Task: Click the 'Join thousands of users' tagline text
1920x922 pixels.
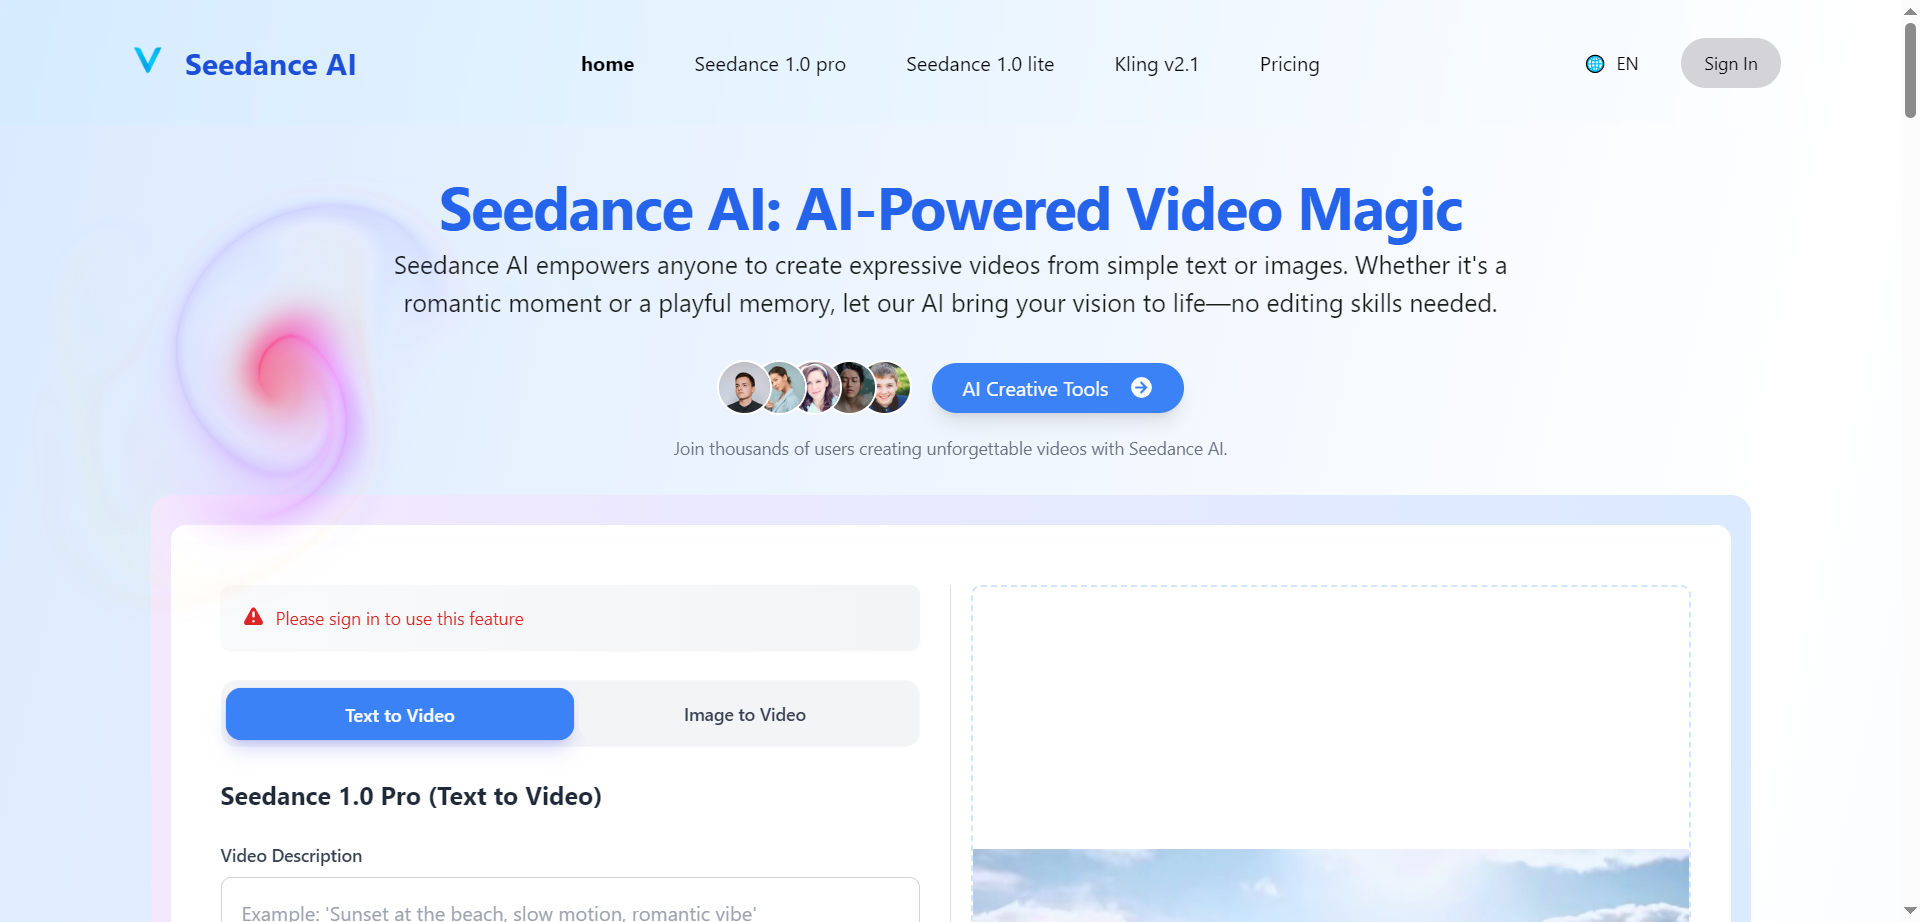Action: click(x=950, y=449)
